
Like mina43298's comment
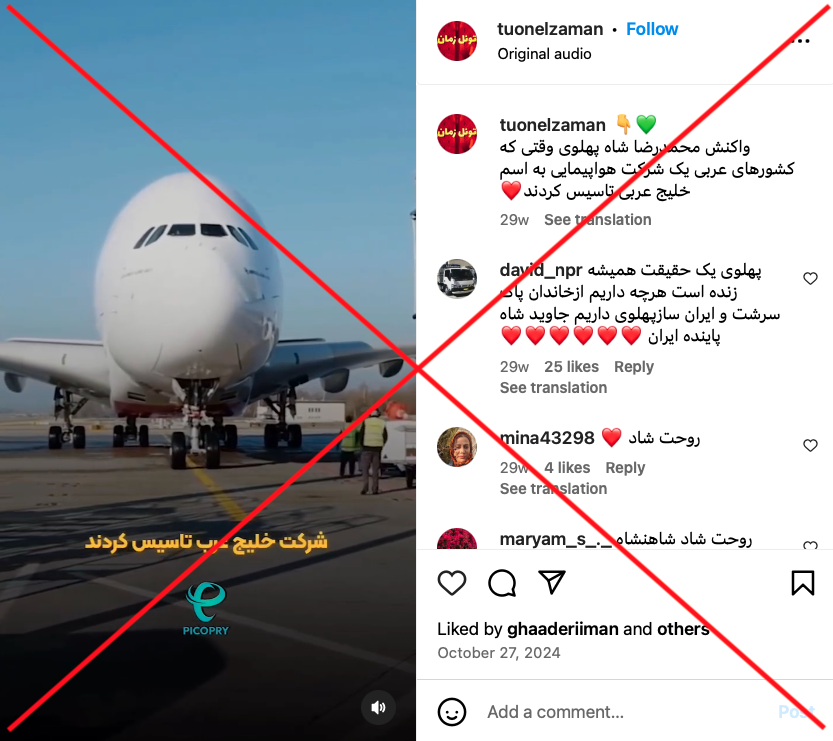(x=810, y=445)
